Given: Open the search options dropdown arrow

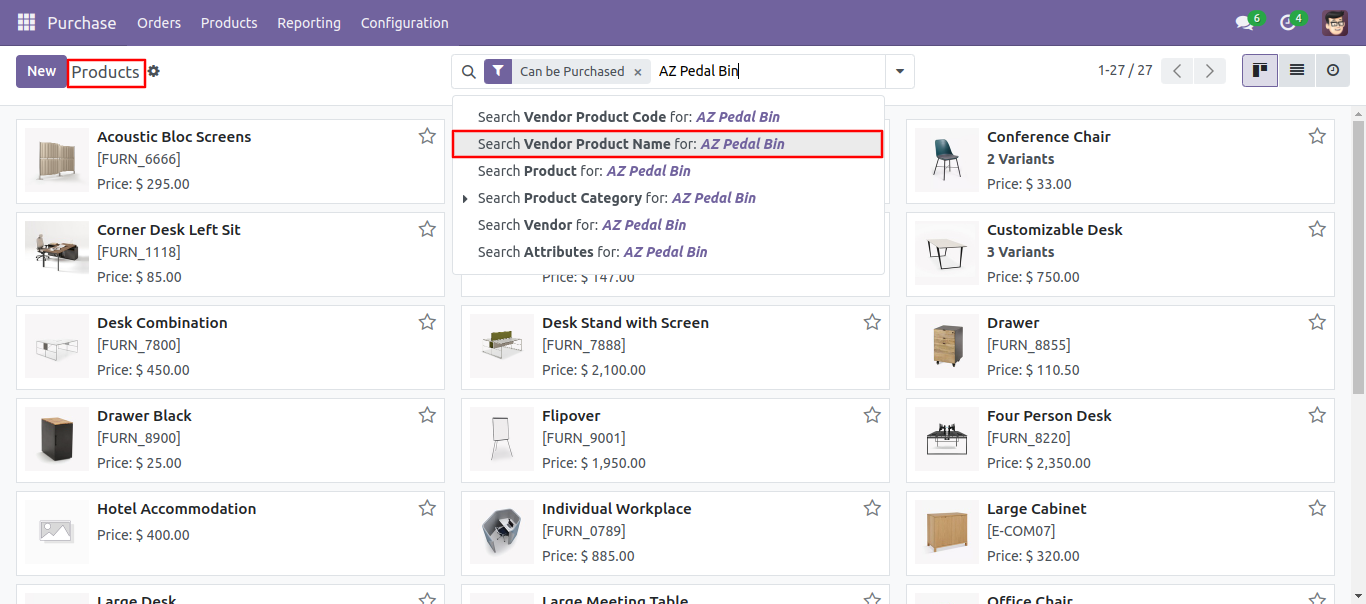Looking at the screenshot, I should [x=900, y=72].
